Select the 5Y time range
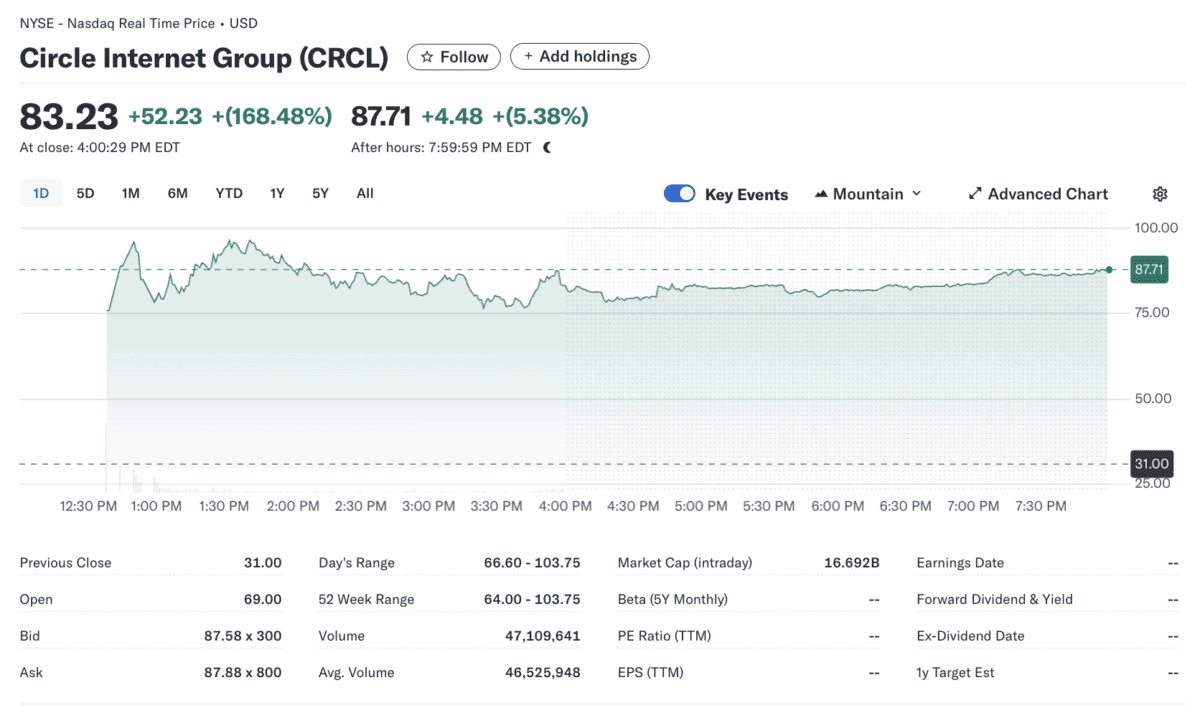1200x713 pixels. pos(320,193)
